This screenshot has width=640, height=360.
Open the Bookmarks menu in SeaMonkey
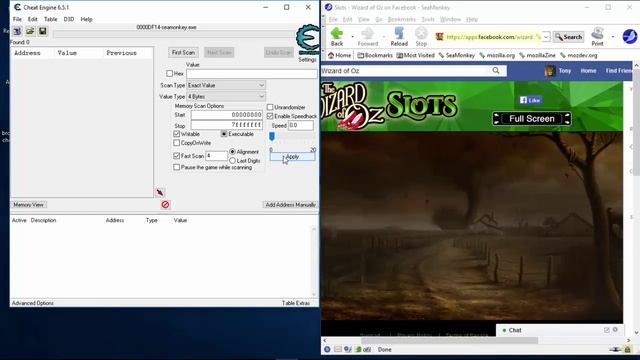coord(401,19)
